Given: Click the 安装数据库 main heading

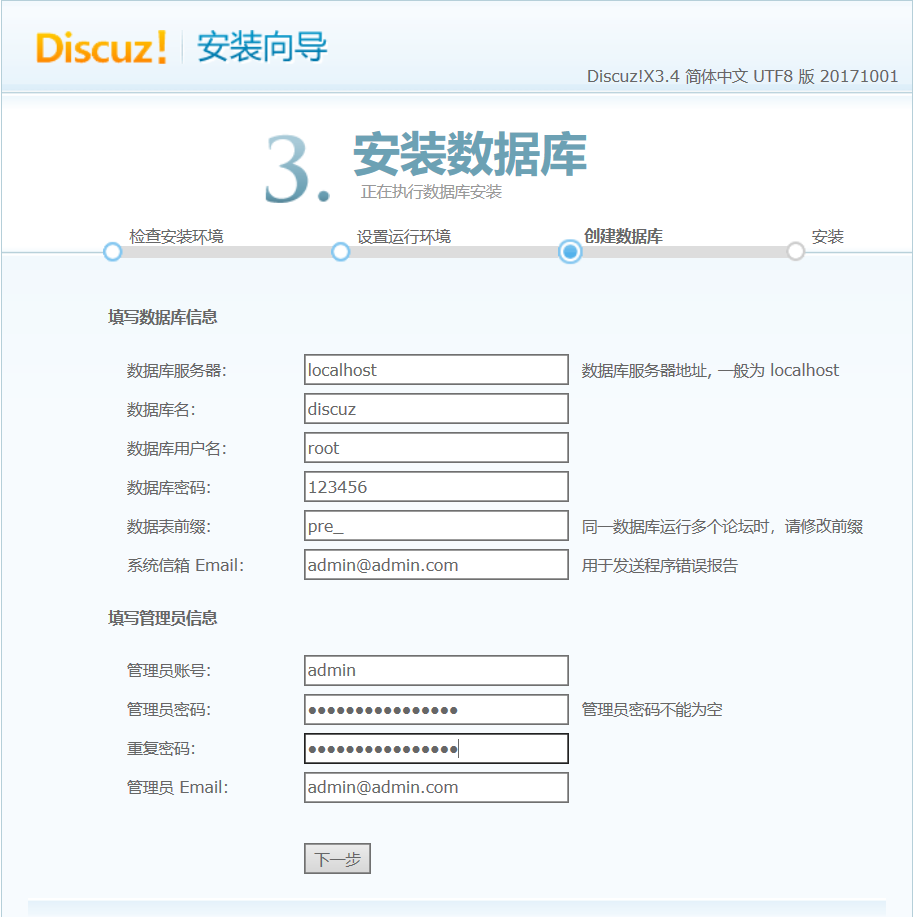Looking at the screenshot, I should coord(470,154).
